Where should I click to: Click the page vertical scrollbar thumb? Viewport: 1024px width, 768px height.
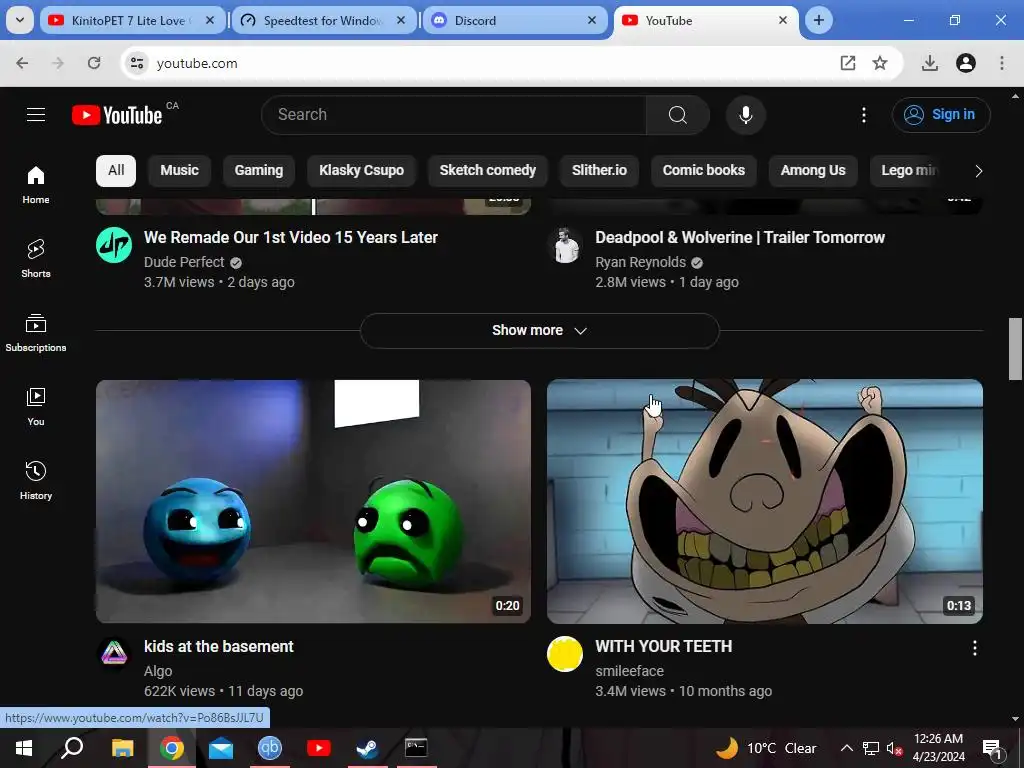[x=1015, y=349]
